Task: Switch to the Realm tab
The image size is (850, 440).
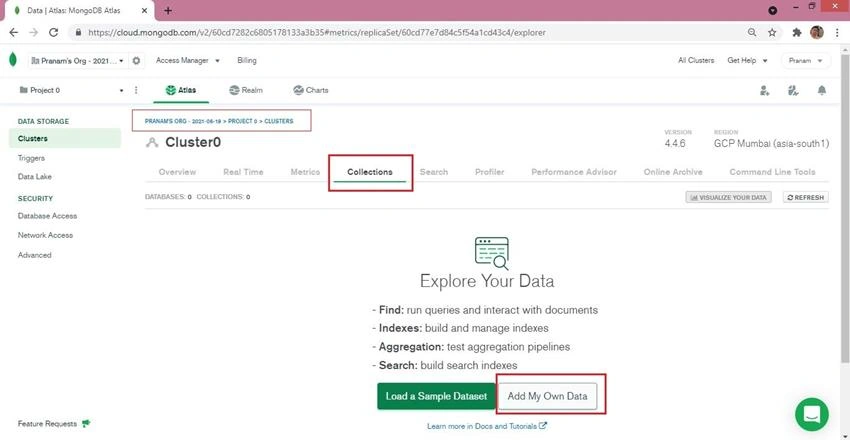Action: (246, 90)
